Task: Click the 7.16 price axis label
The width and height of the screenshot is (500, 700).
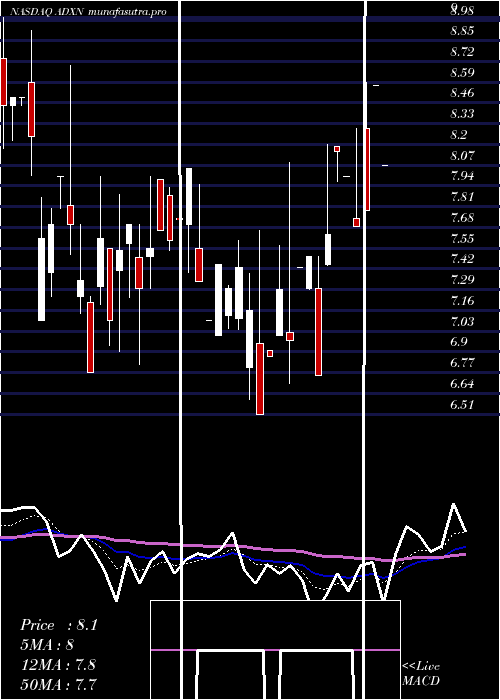Action: pyautogui.click(x=462, y=300)
